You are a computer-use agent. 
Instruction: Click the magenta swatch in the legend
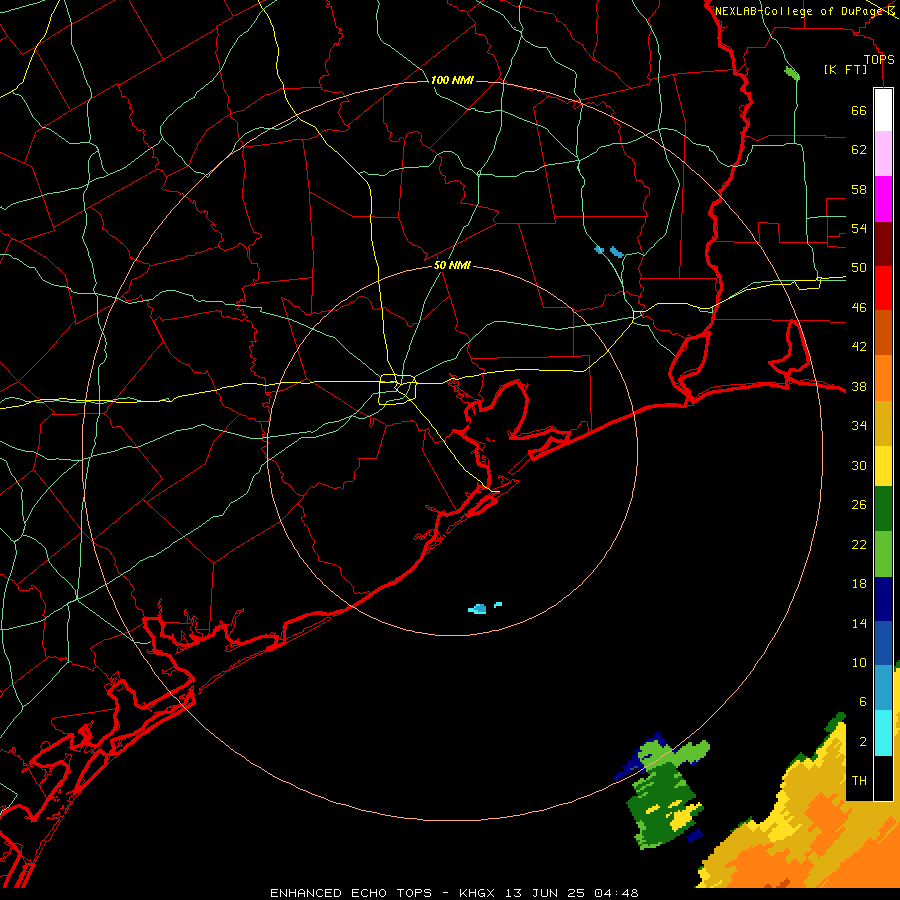(883, 199)
